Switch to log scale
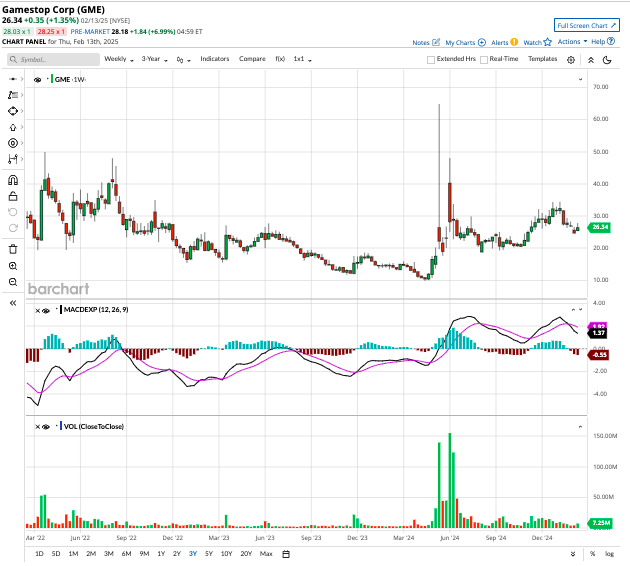This screenshot has width=630, height=566. (x=610, y=554)
